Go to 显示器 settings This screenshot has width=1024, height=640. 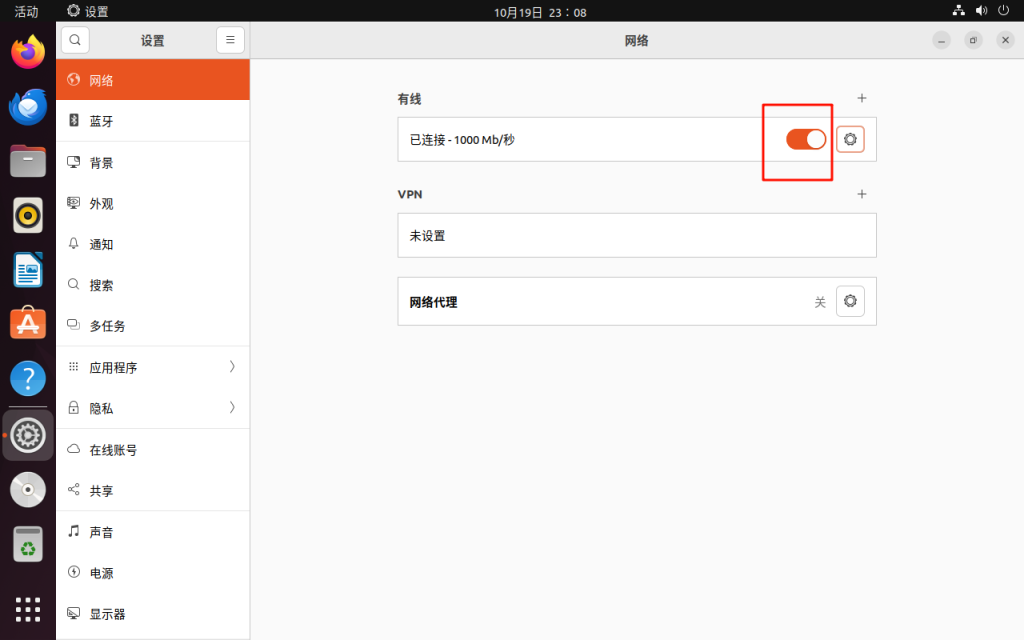tap(152, 614)
